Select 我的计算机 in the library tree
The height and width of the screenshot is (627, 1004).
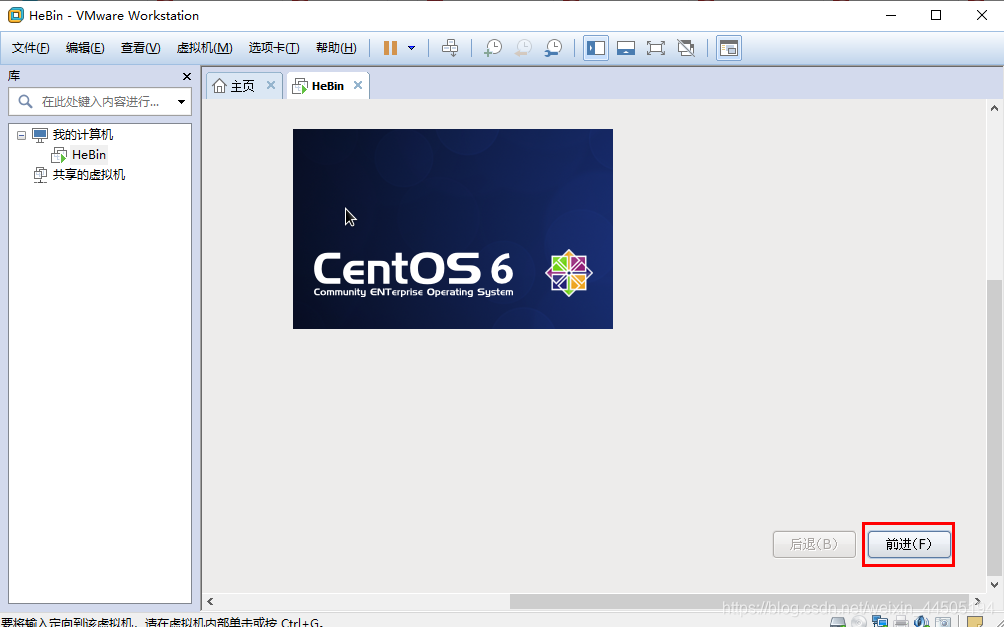pyautogui.click(x=83, y=135)
